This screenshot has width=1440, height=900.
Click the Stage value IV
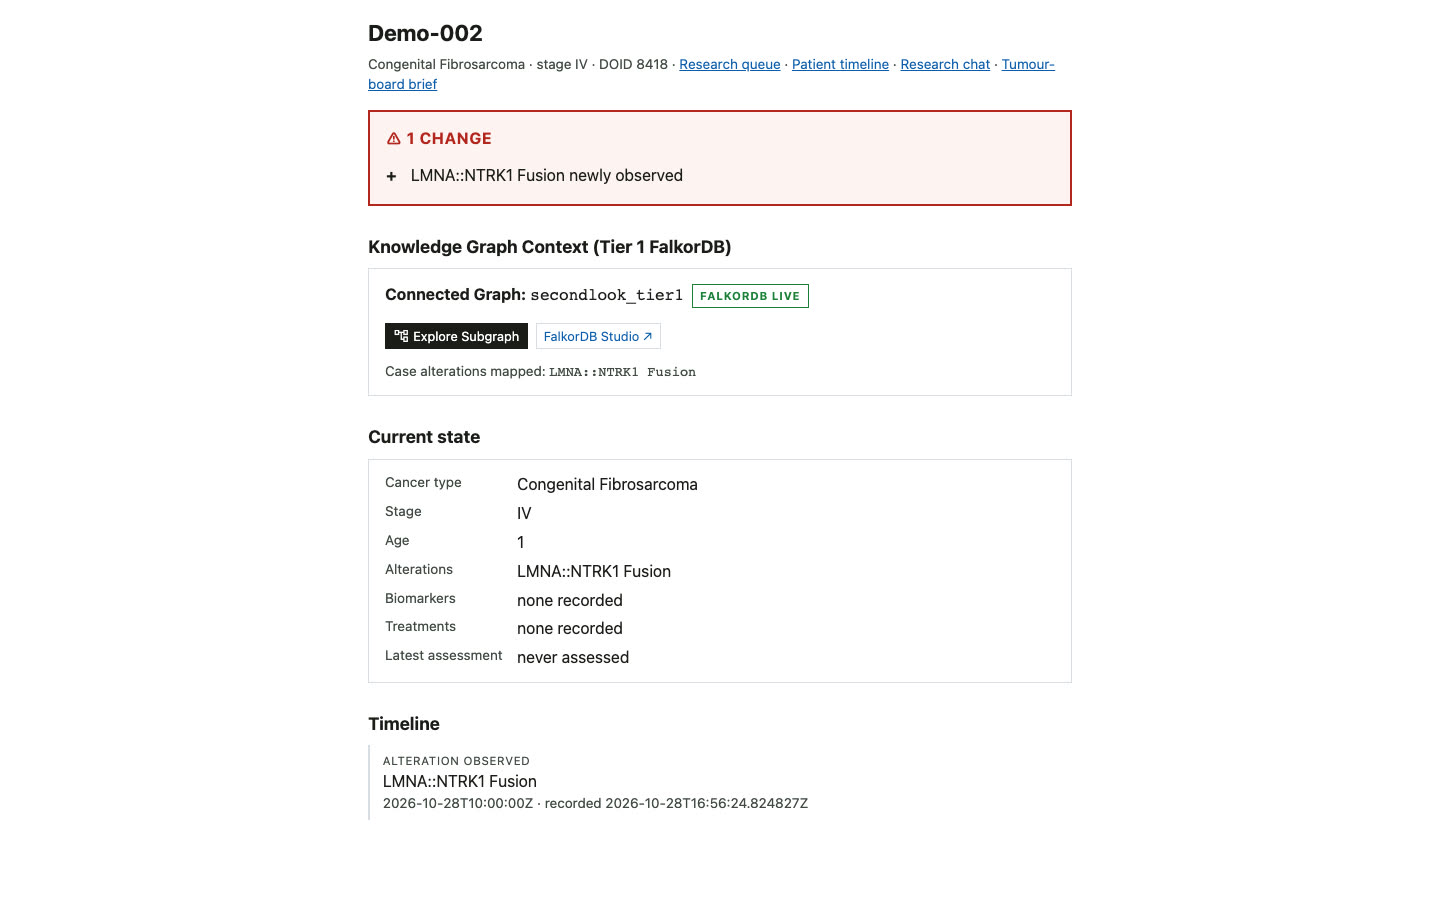tap(524, 513)
